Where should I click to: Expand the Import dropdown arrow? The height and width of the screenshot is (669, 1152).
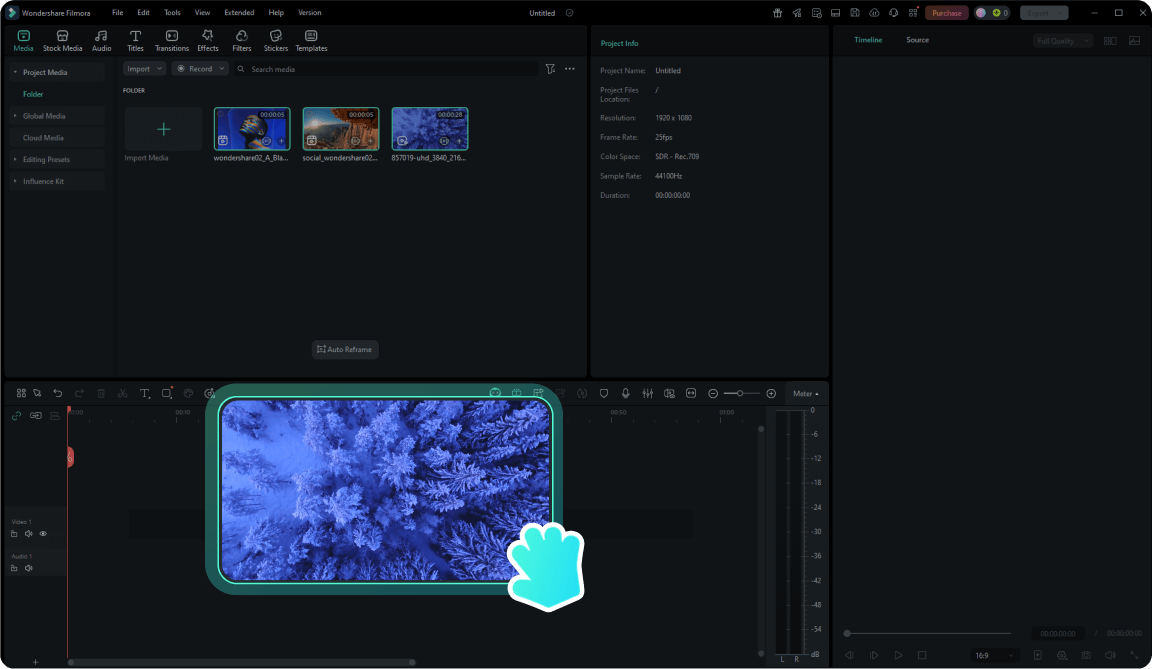(157, 68)
